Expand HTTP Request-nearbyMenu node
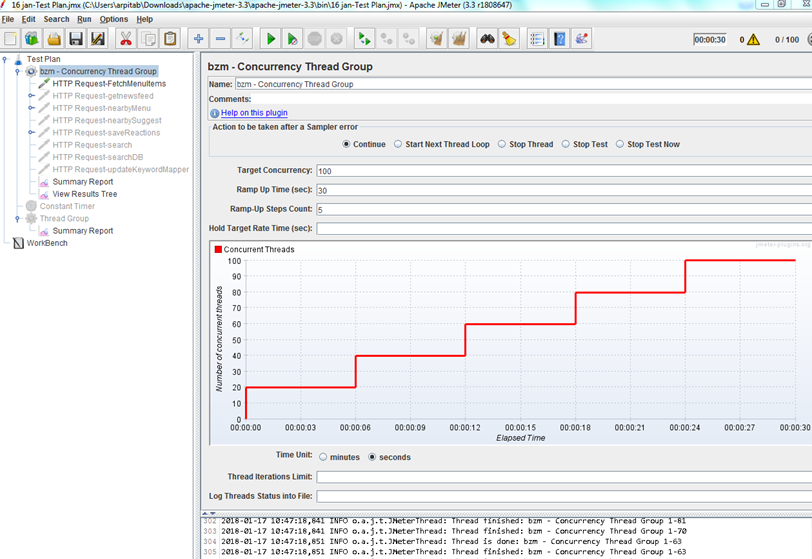The width and height of the screenshot is (812, 559). pyautogui.click(x=31, y=108)
